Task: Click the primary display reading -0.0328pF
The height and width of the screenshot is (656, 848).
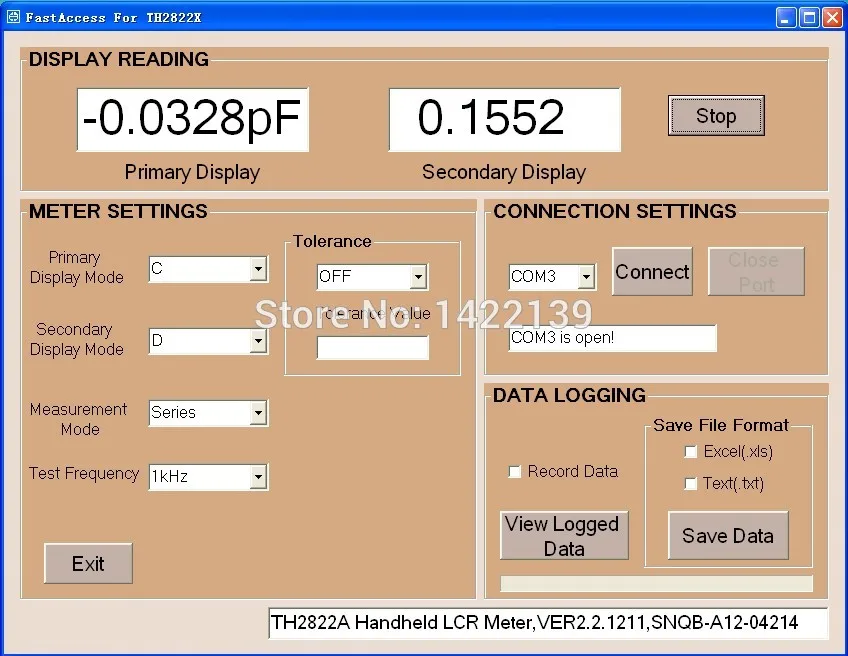Action: pyautogui.click(x=193, y=120)
